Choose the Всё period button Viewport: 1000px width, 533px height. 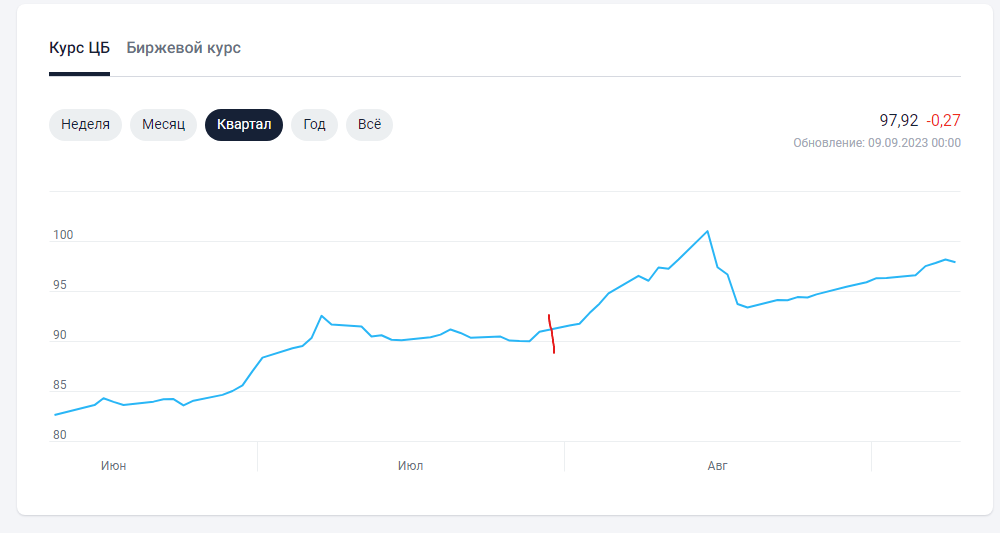369,124
